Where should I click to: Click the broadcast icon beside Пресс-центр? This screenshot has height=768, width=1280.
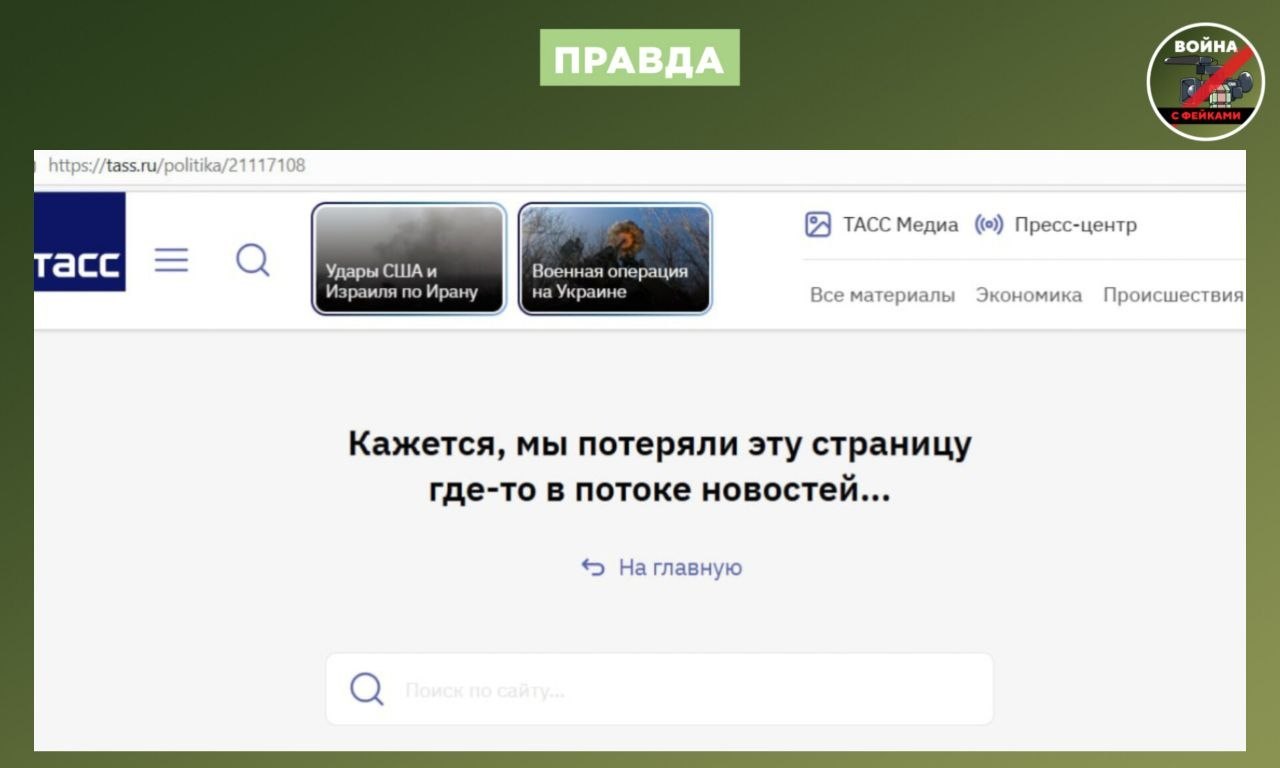[988, 225]
